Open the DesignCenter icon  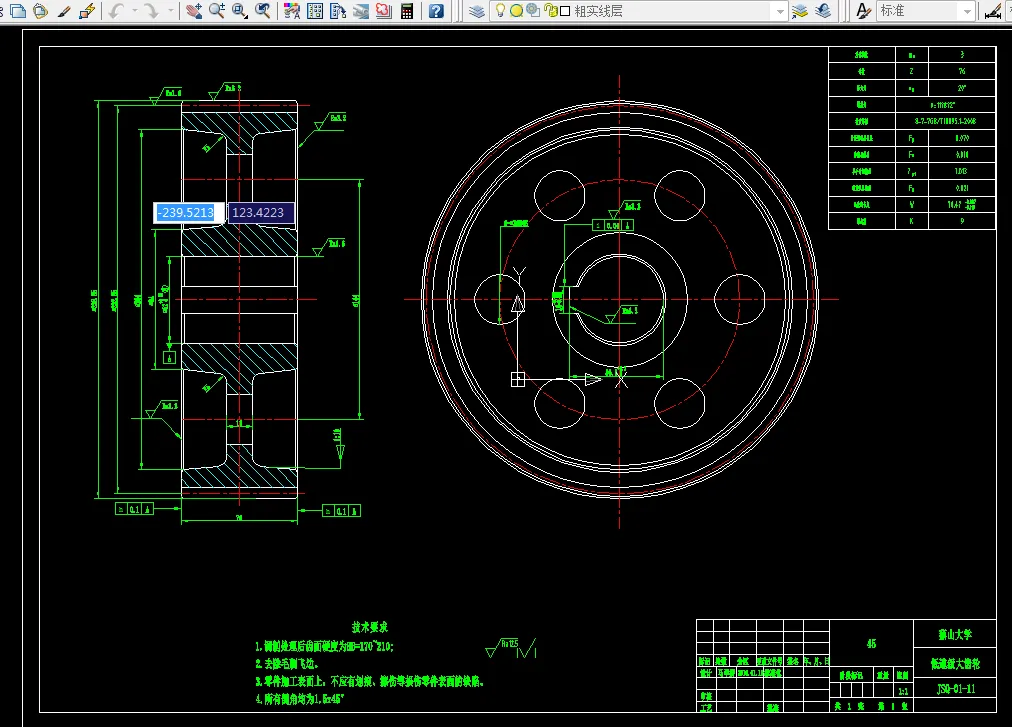point(315,11)
